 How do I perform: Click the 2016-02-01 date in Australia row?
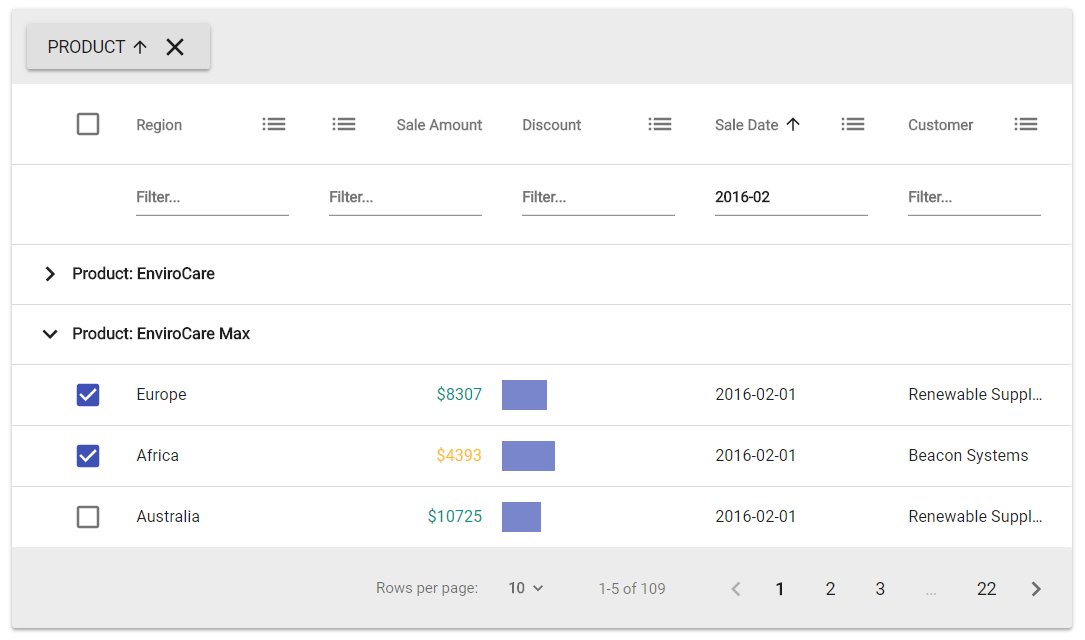[756, 516]
